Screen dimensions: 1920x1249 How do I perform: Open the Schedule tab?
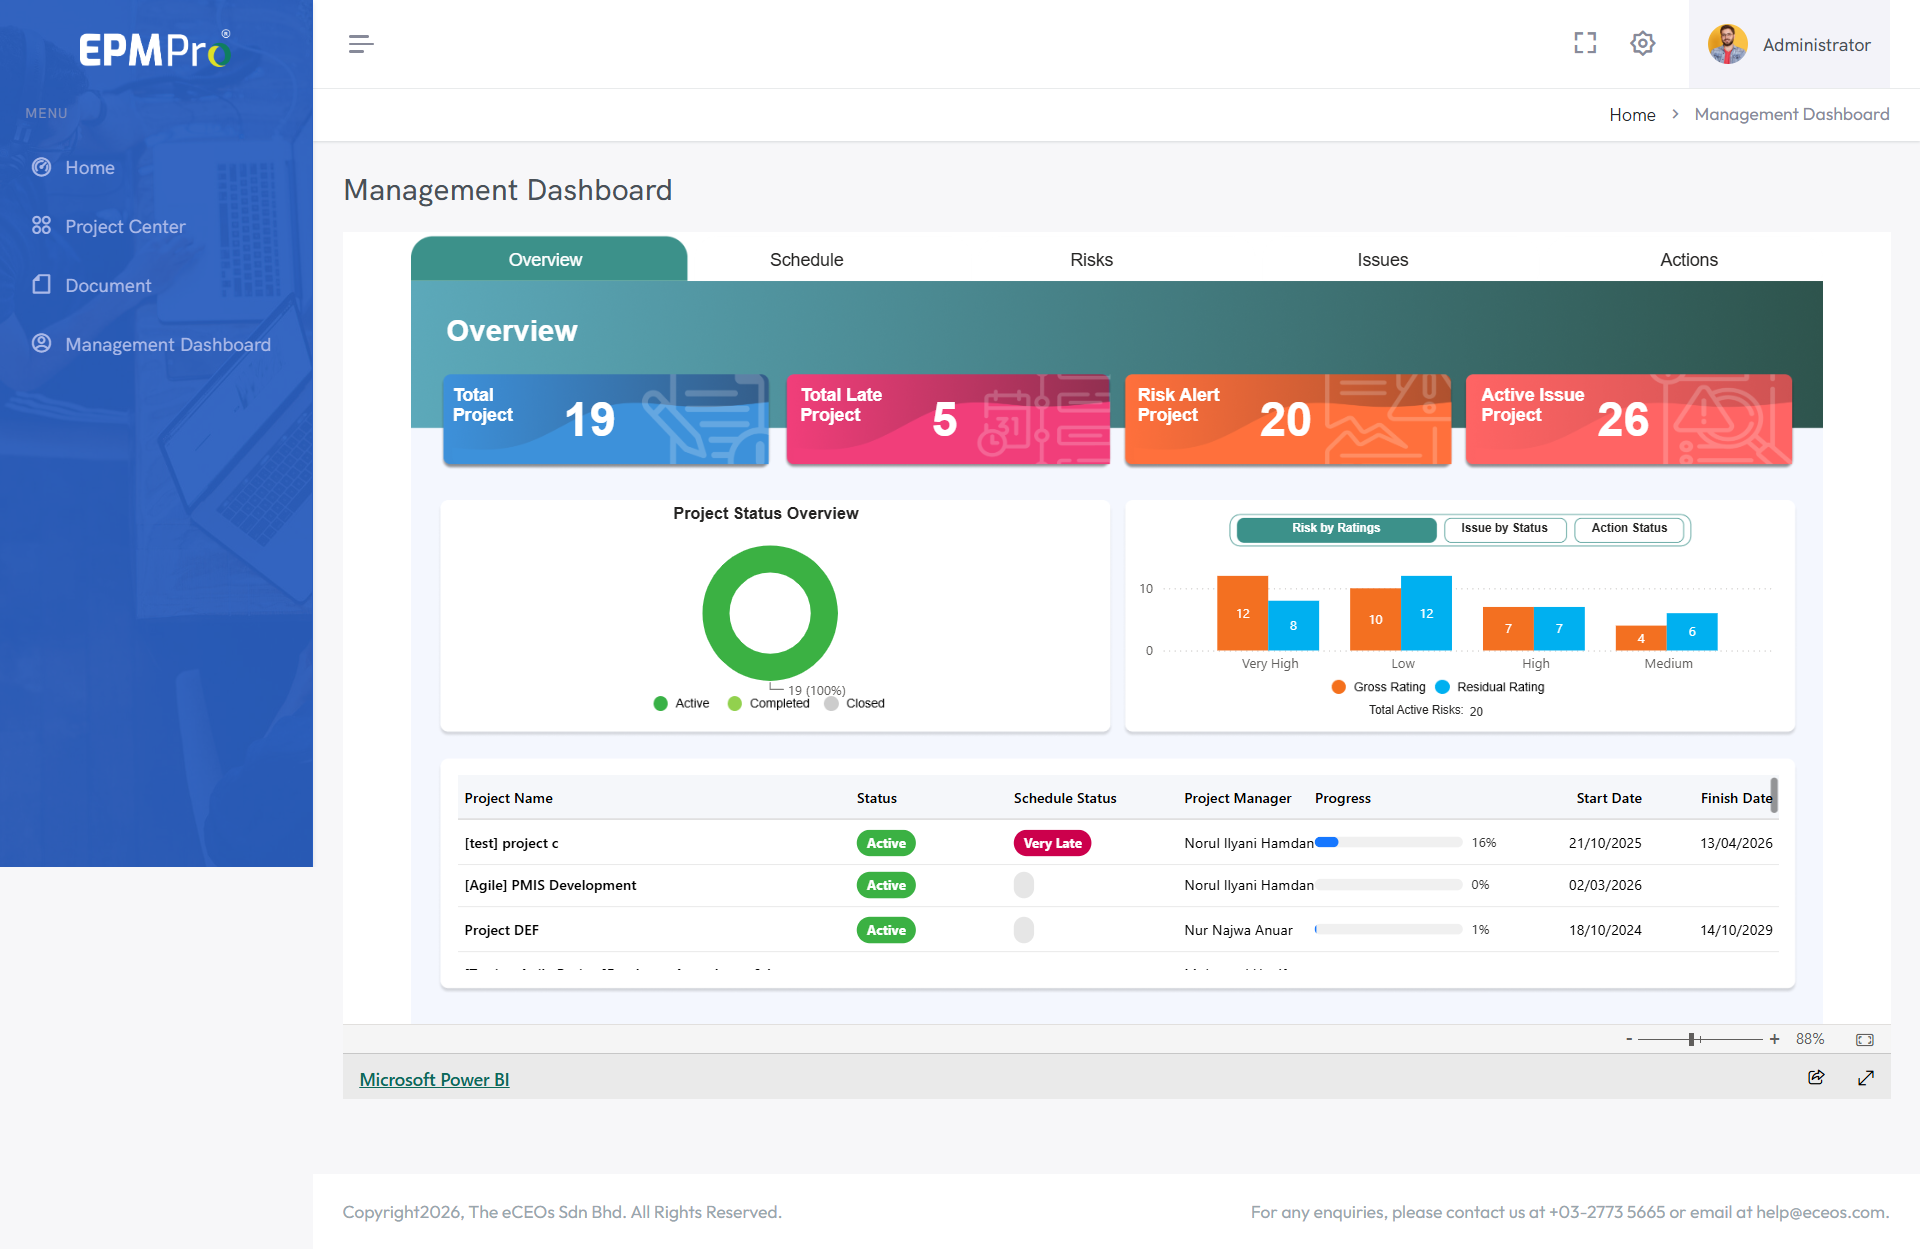click(806, 260)
